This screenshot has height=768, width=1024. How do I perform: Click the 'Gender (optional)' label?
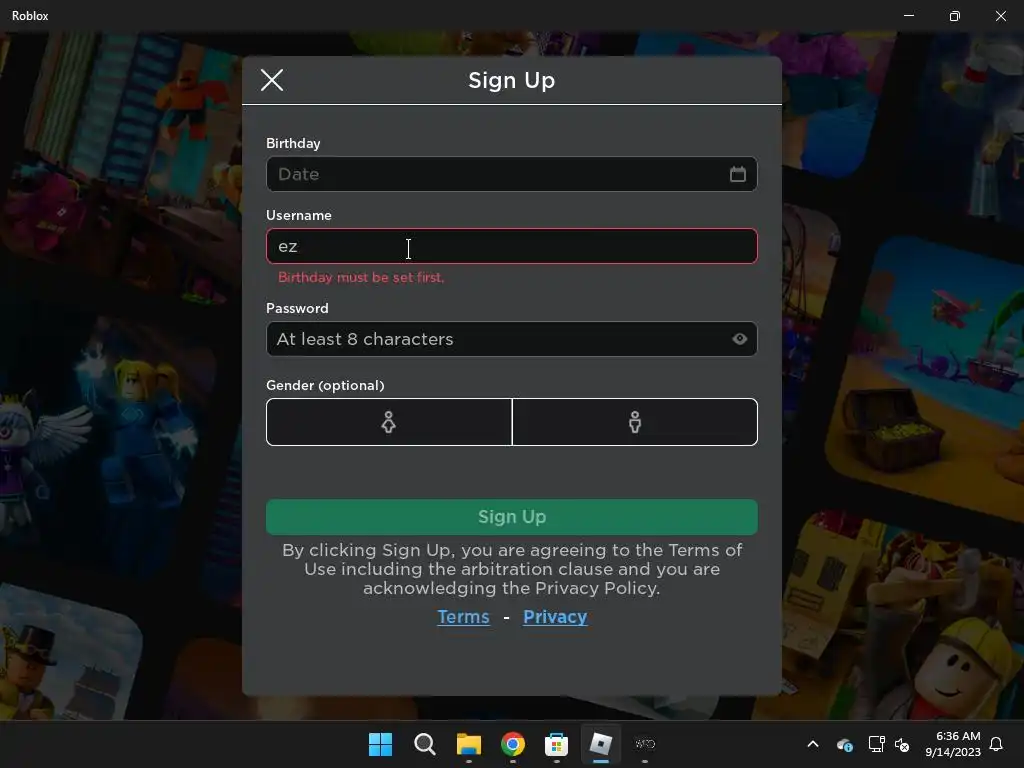(x=325, y=385)
